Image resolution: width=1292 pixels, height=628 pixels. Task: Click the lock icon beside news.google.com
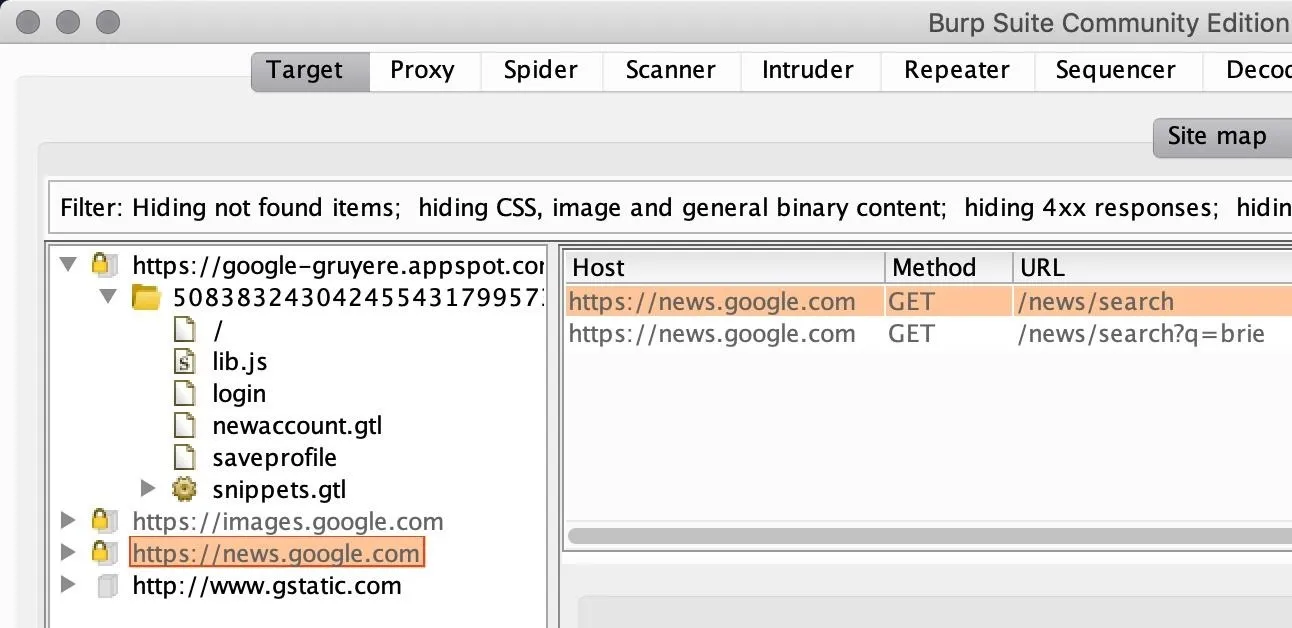pyautogui.click(x=101, y=553)
